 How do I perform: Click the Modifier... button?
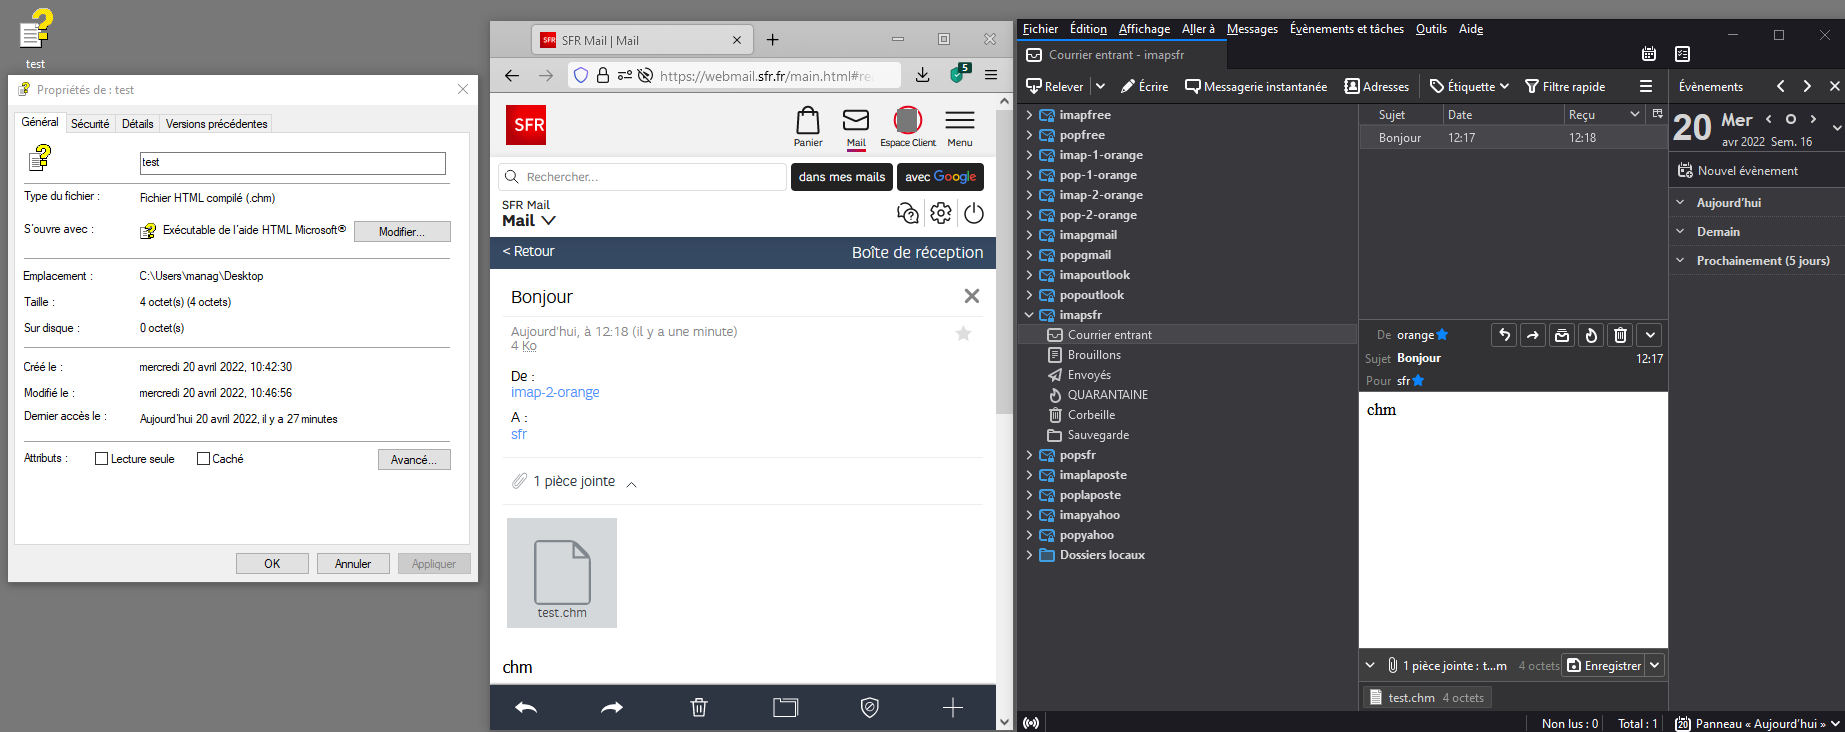402,231
